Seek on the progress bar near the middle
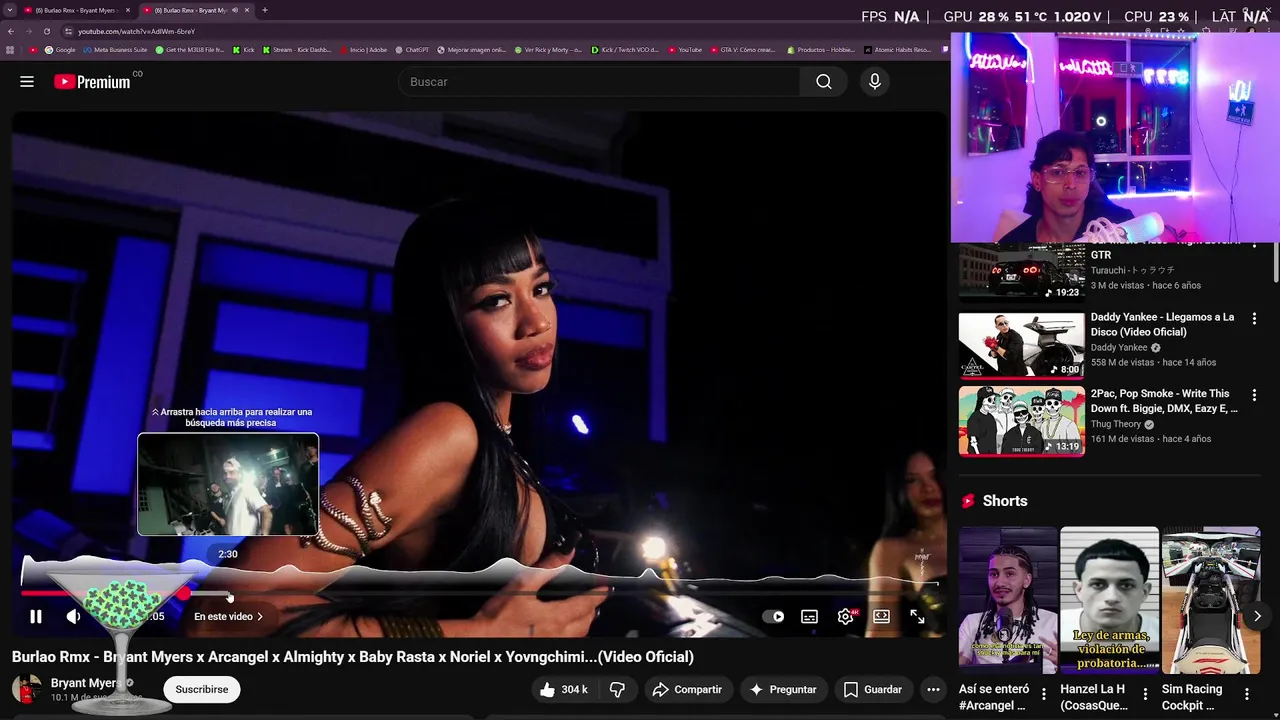 click(480, 594)
